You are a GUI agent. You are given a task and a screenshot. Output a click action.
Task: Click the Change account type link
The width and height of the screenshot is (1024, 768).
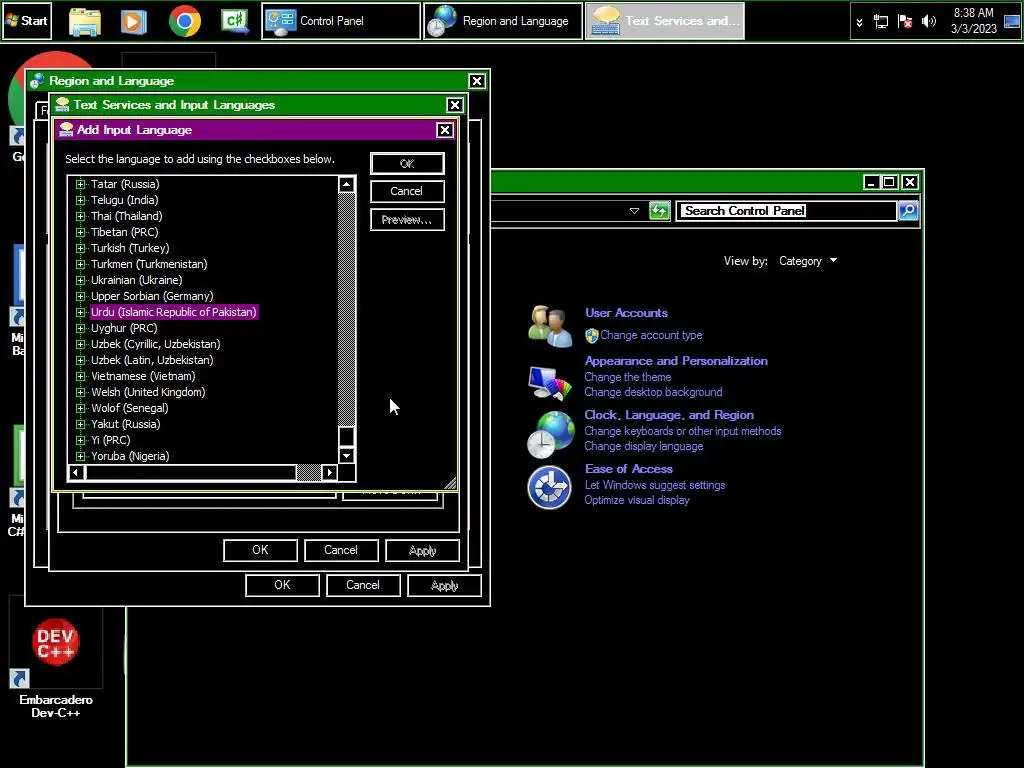(651, 335)
